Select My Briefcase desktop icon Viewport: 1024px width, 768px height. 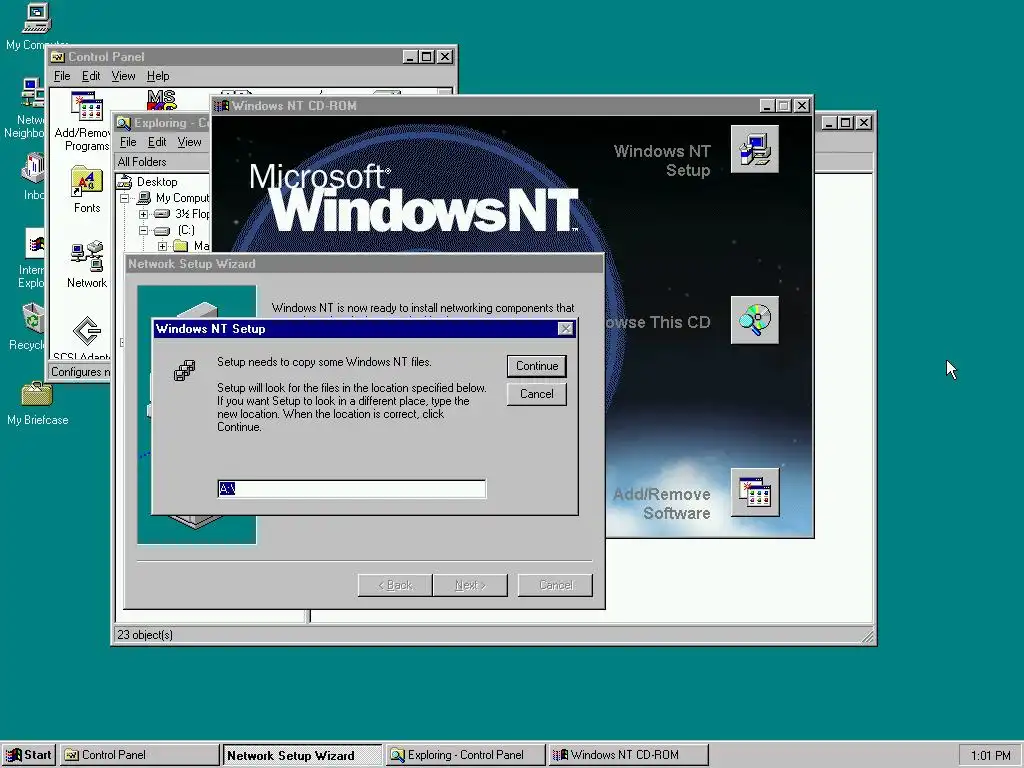[37, 404]
